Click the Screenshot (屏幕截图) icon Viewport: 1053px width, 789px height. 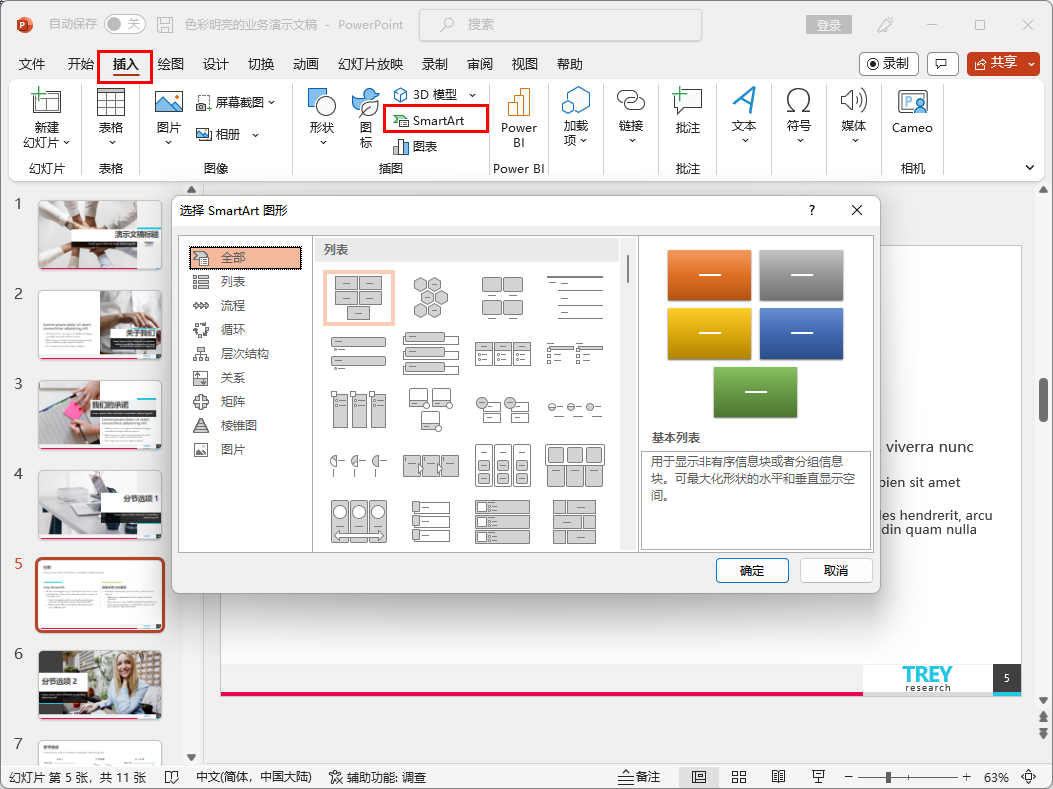coord(203,103)
